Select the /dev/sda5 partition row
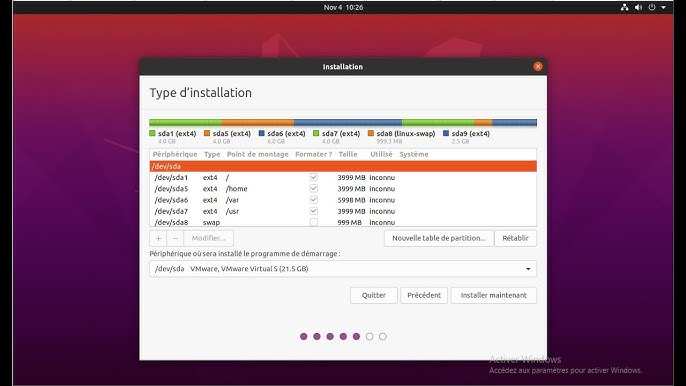The height and width of the screenshot is (386, 686). 343,189
